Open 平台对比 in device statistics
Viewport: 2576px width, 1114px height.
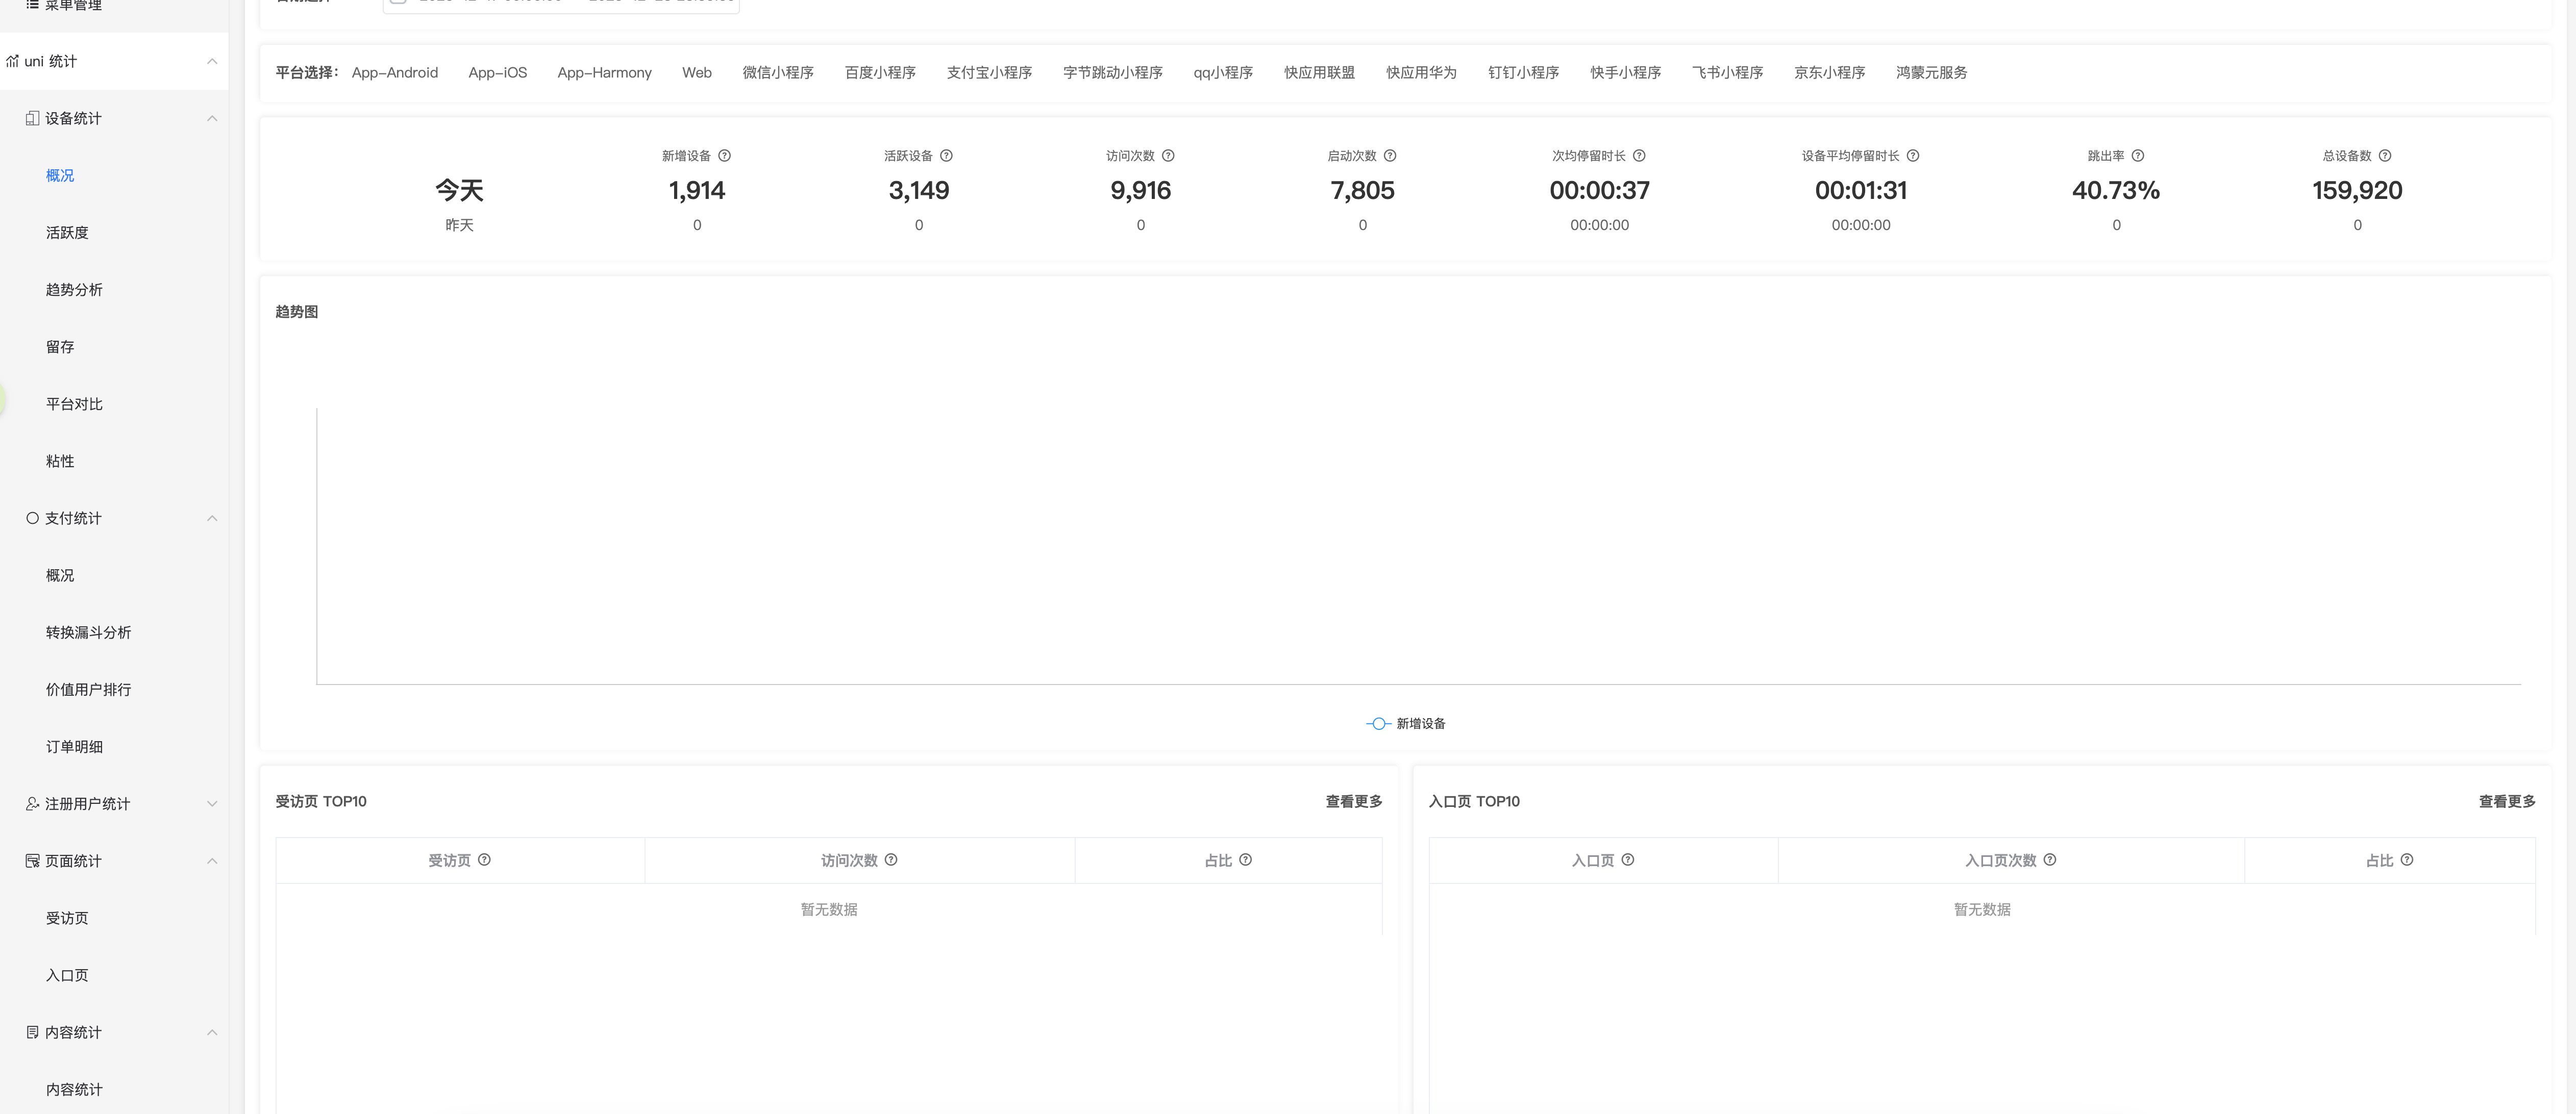(x=74, y=404)
